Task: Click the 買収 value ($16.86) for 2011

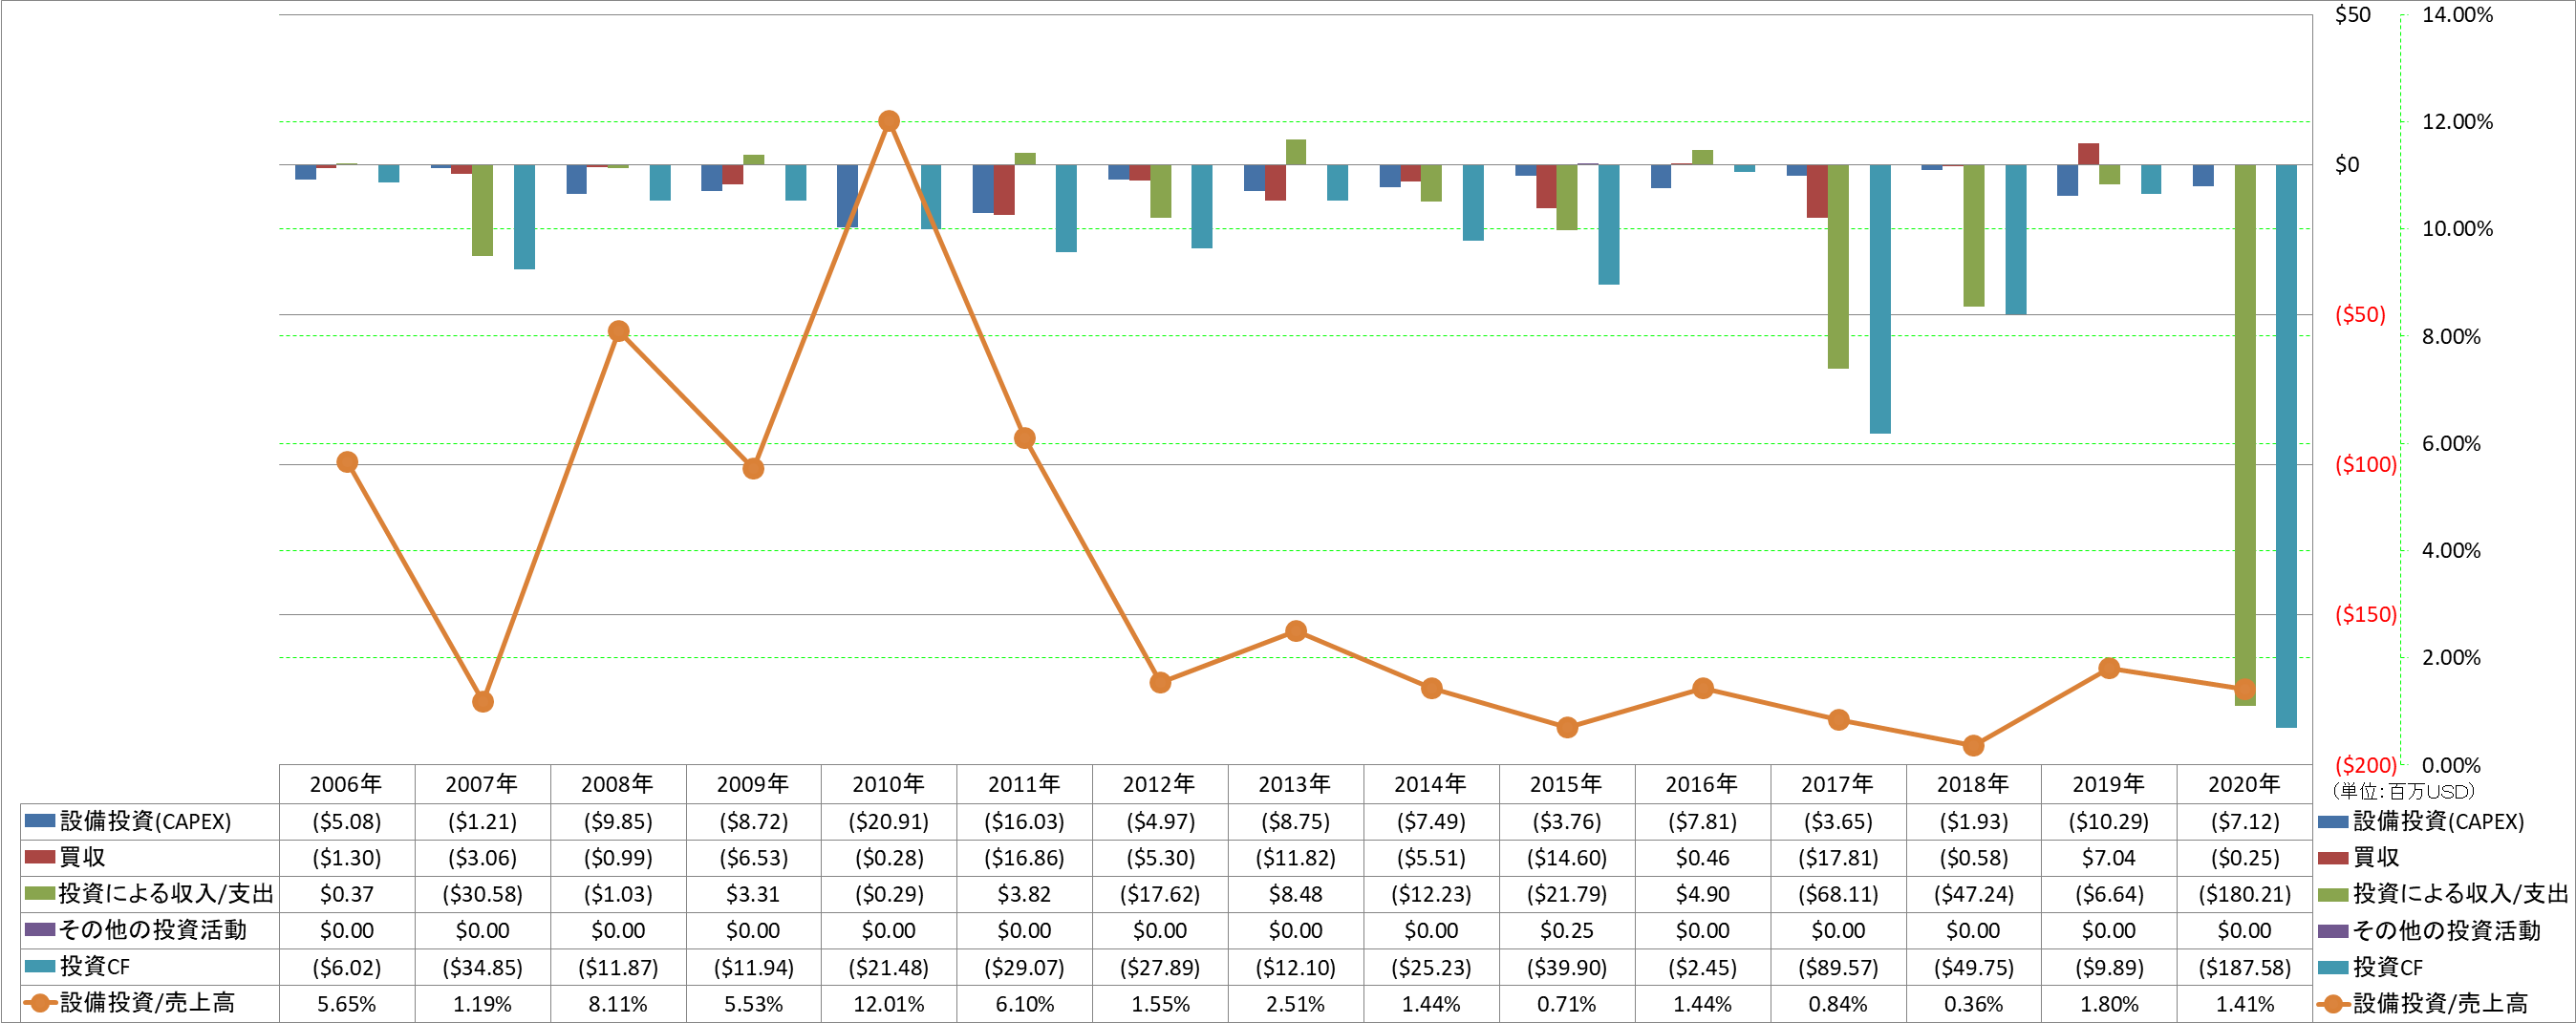Action: tap(1024, 858)
